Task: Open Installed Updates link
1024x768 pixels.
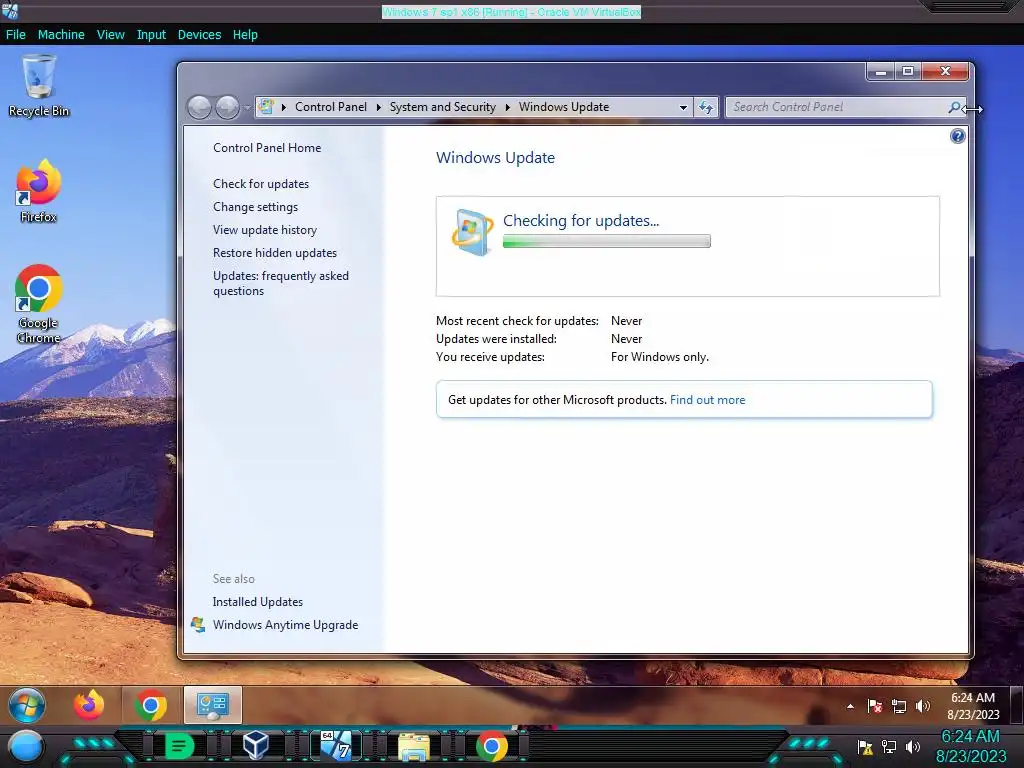Action: 257,601
